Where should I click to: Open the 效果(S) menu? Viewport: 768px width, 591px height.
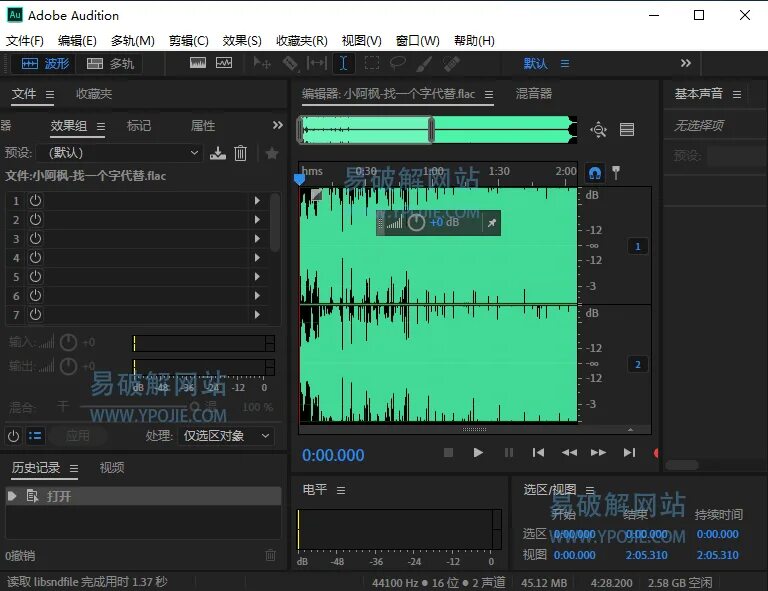tap(242, 41)
